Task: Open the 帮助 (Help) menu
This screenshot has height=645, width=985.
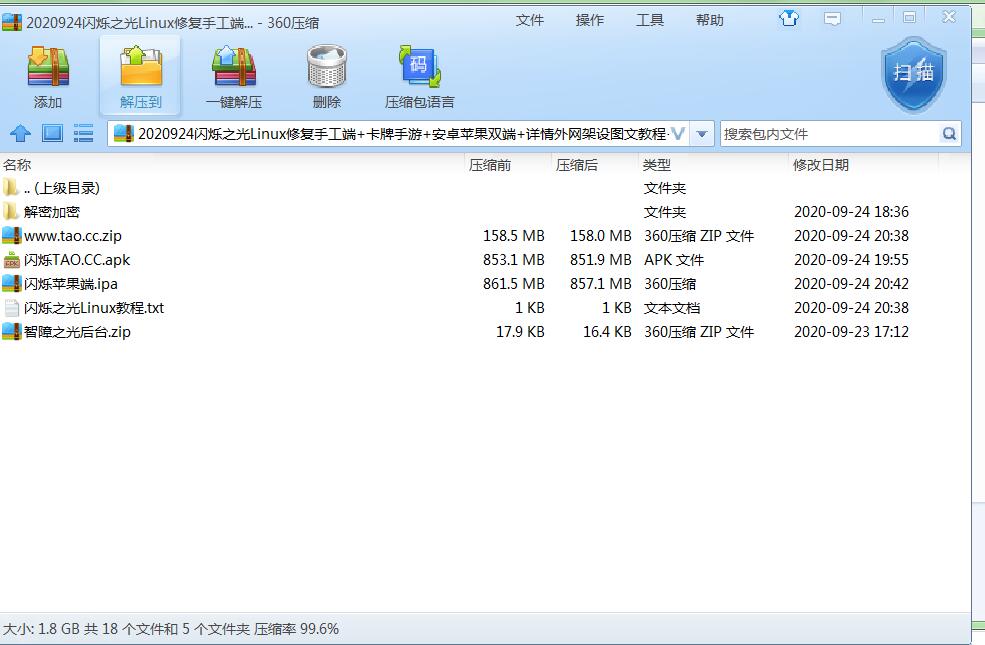Action: (x=709, y=20)
